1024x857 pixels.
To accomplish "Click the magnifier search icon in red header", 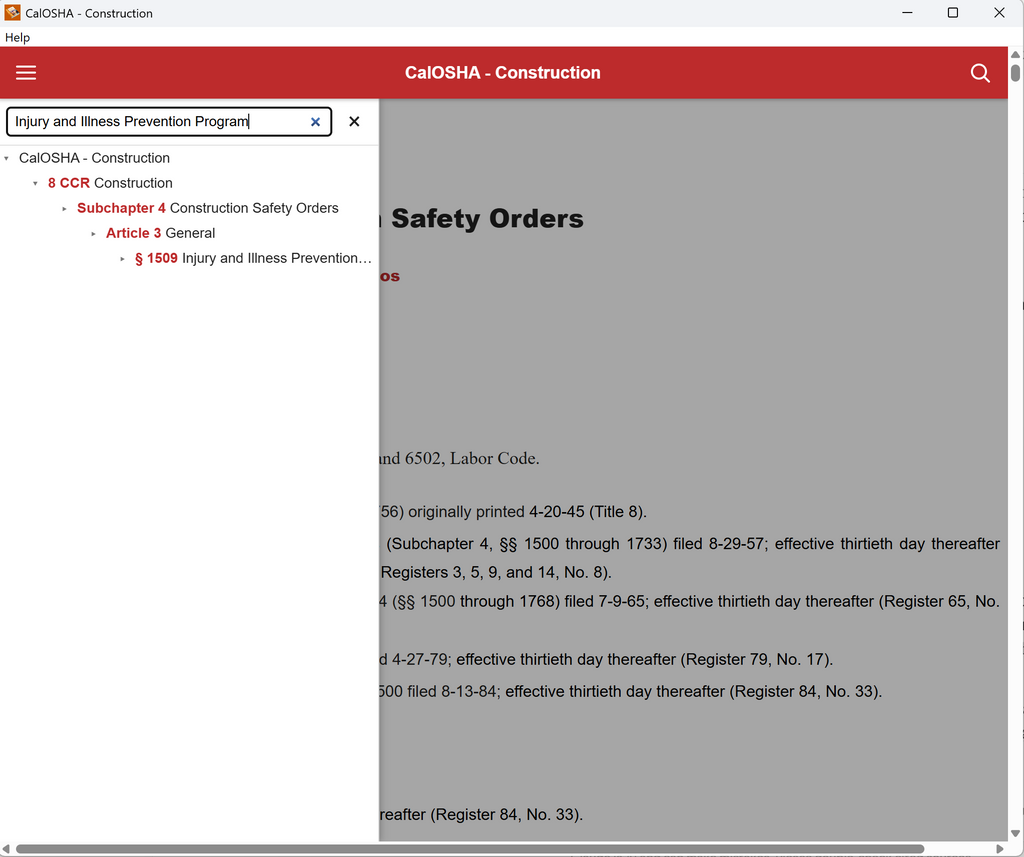I will (980, 73).
